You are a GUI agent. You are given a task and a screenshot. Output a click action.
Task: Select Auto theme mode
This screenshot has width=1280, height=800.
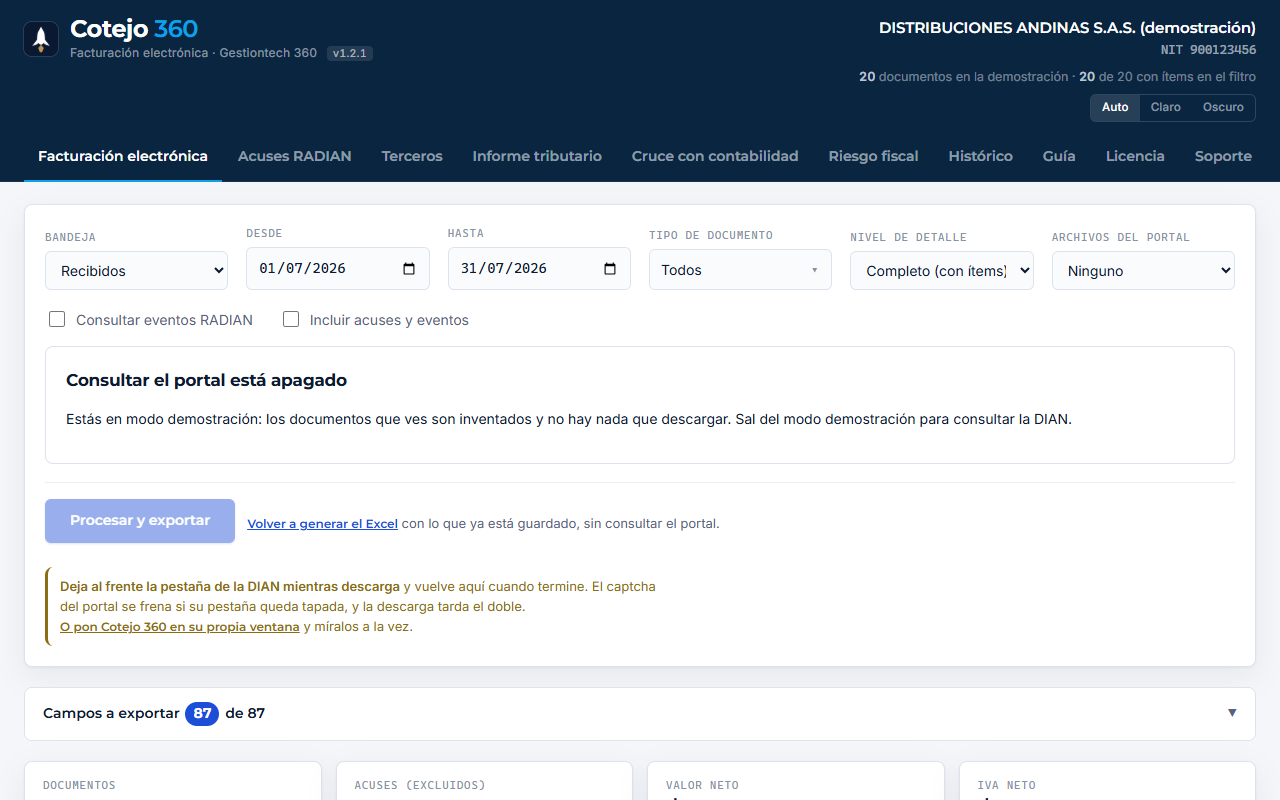pos(1115,107)
